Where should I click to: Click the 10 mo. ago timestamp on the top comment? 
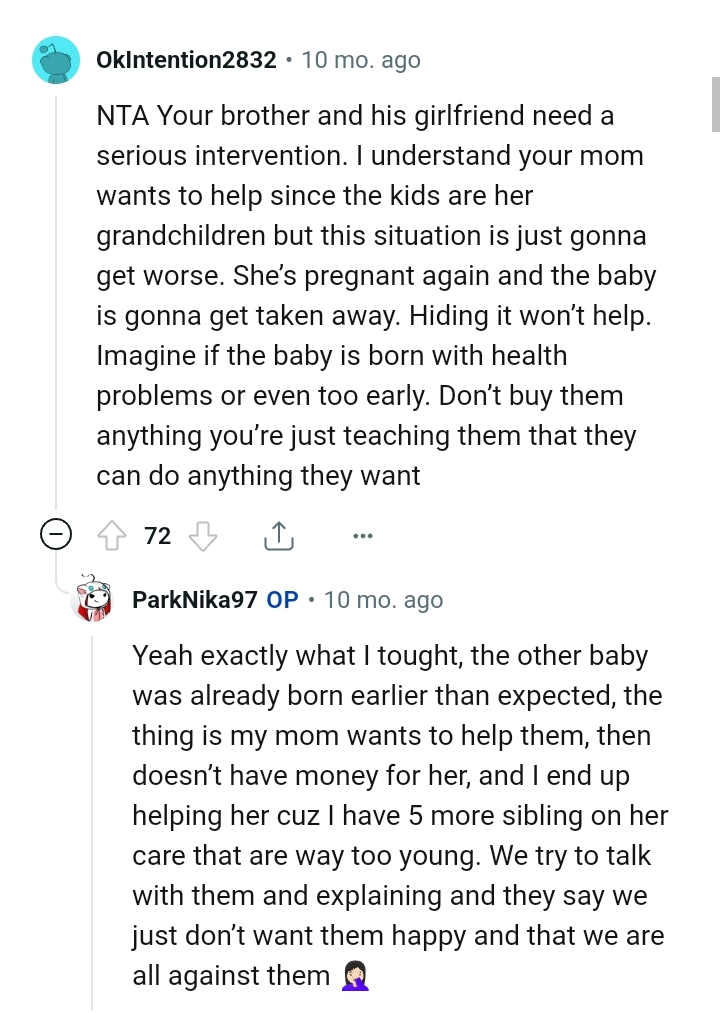pos(361,59)
